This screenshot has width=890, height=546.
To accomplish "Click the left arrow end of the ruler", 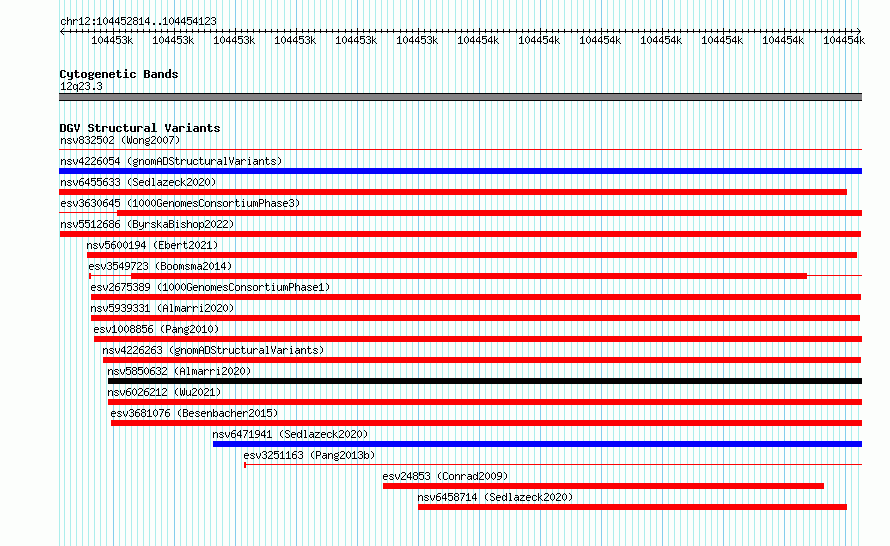I will pyautogui.click(x=62, y=31).
